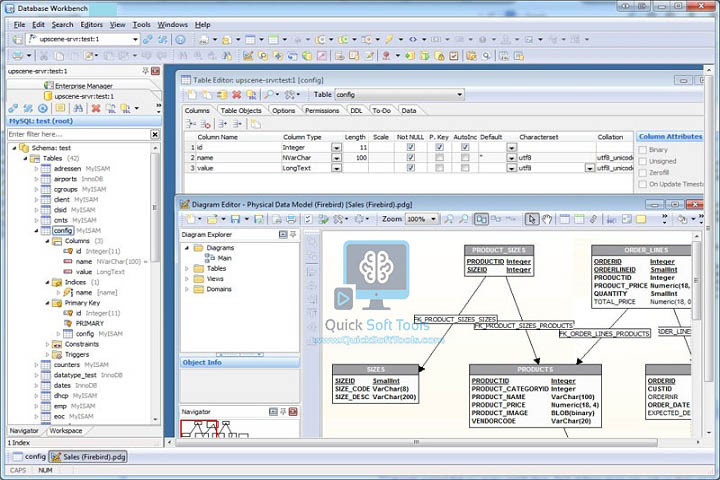Click the link reference tool in Diagram Editor

pos(594,219)
